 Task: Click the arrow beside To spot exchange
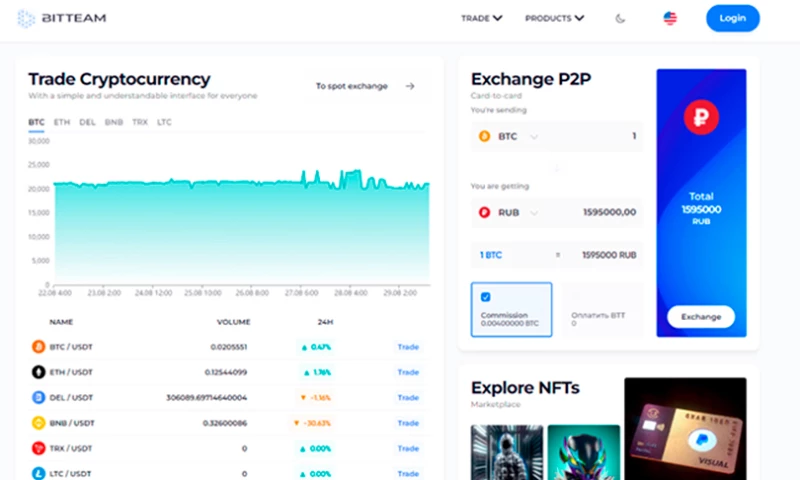(x=410, y=86)
